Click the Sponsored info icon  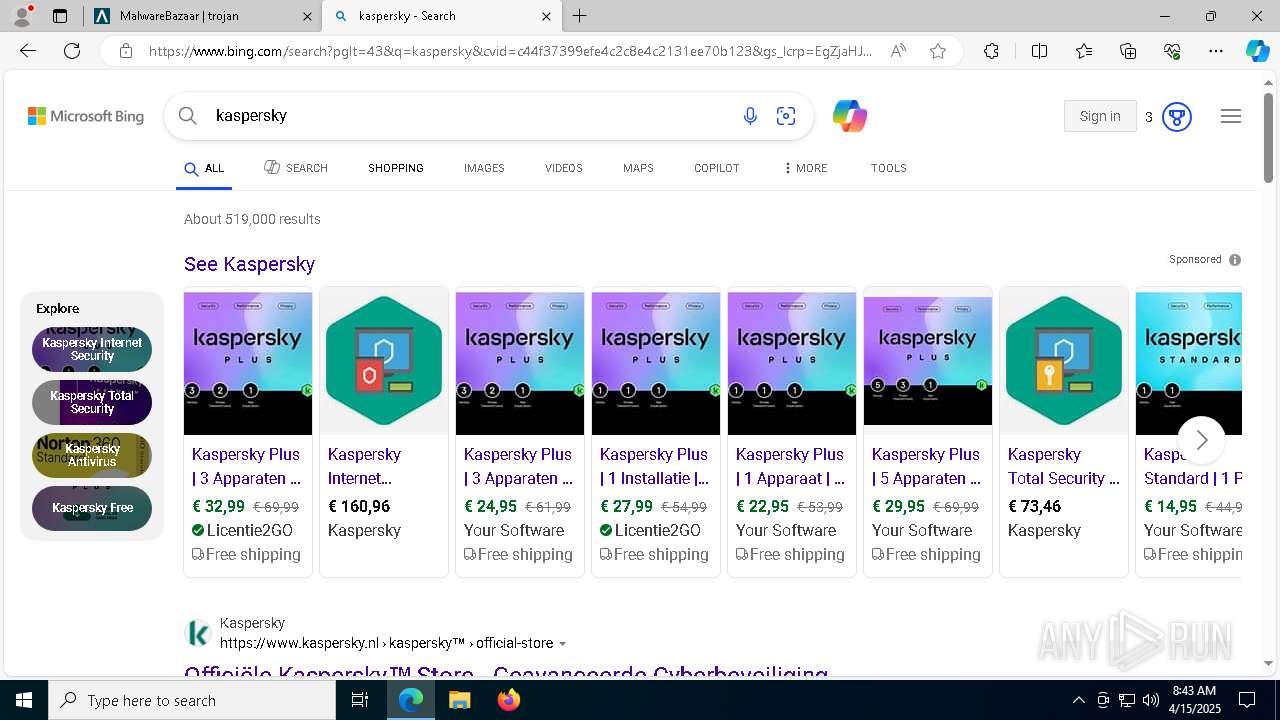1235,260
